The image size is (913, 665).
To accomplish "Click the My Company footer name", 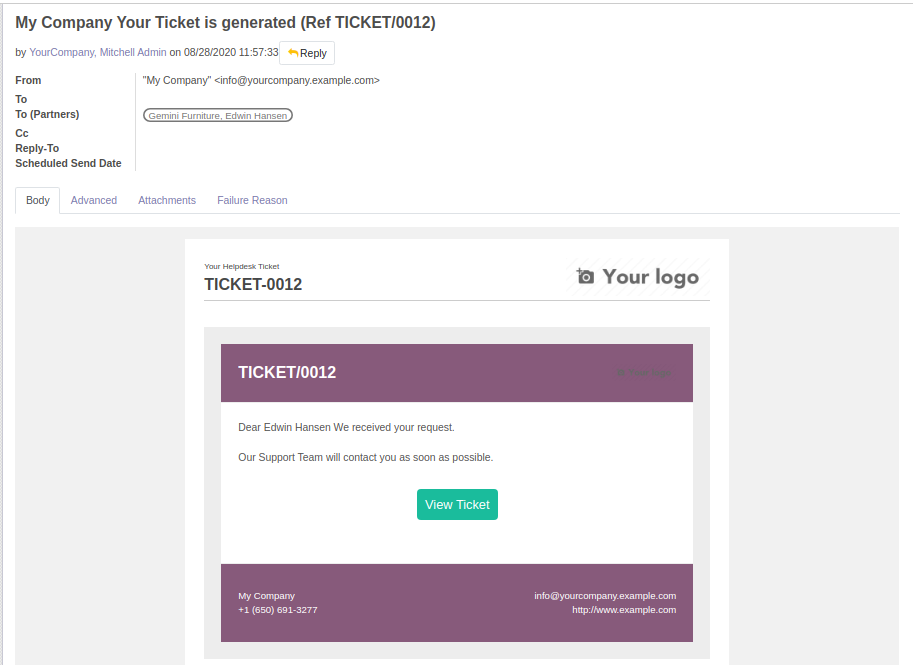I will [267, 596].
